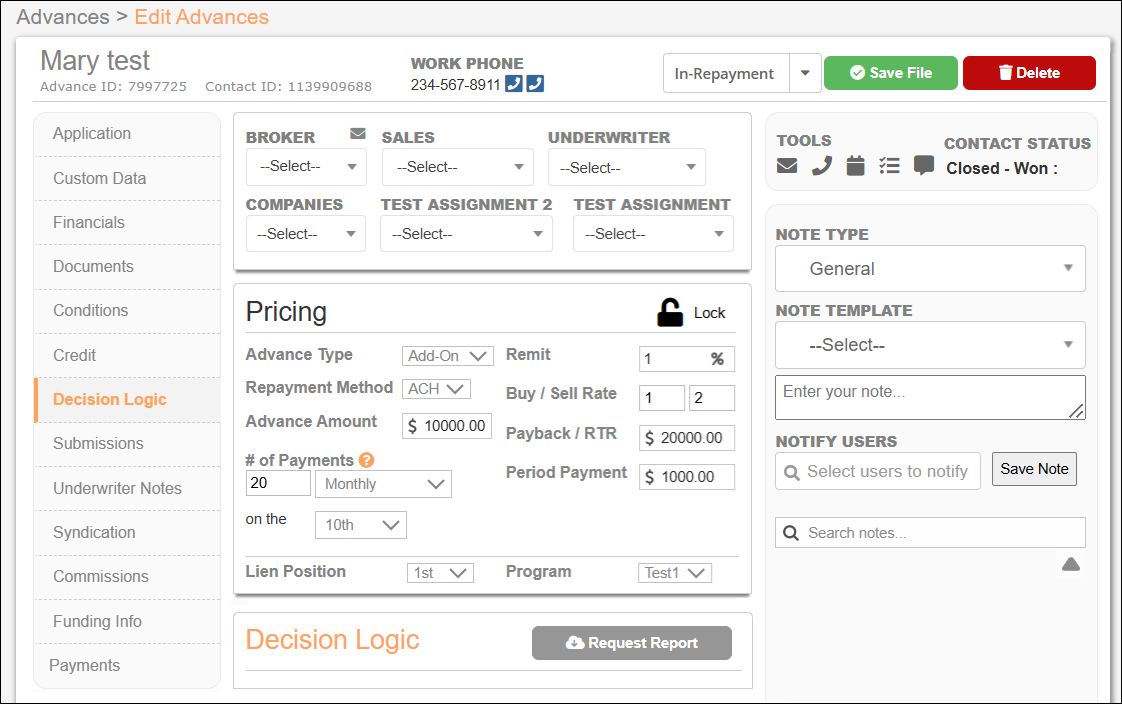Open the phone call tool in Tools

[821, 166]
